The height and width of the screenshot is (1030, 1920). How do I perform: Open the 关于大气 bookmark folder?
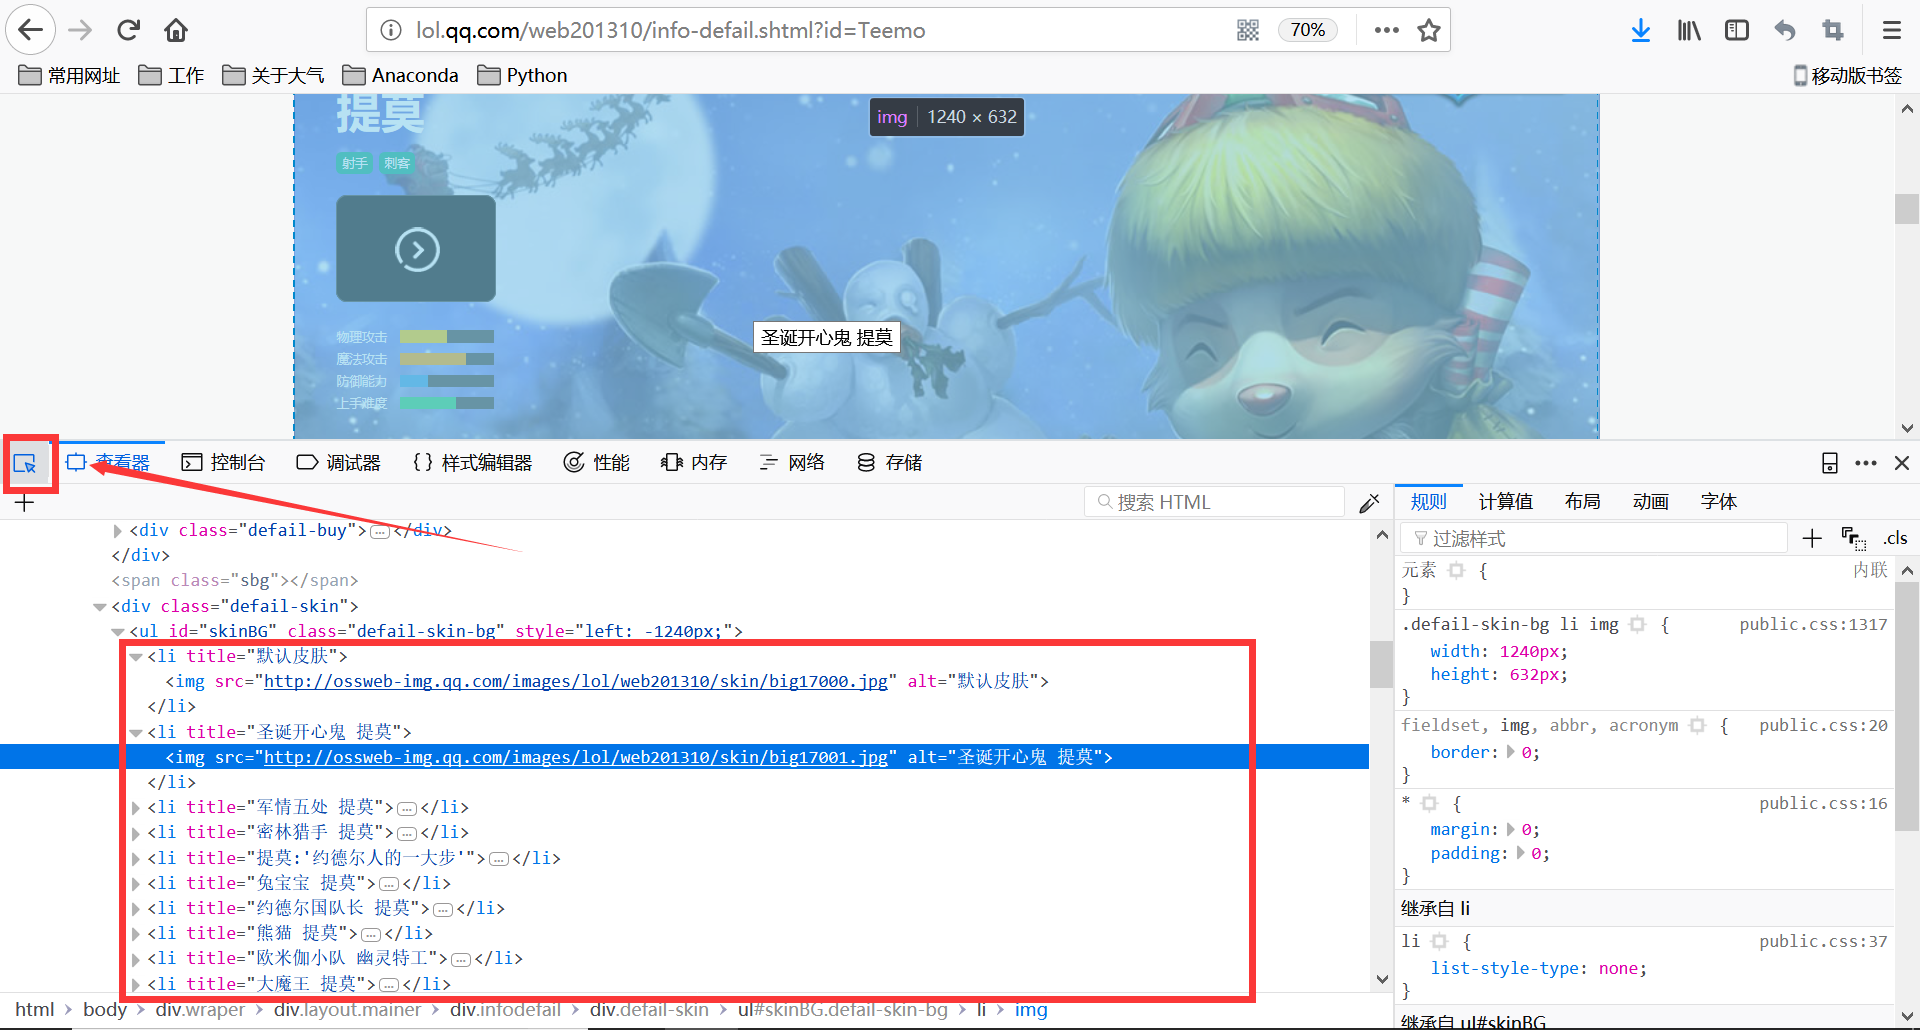pyautogui.click(x=273, y=75)
